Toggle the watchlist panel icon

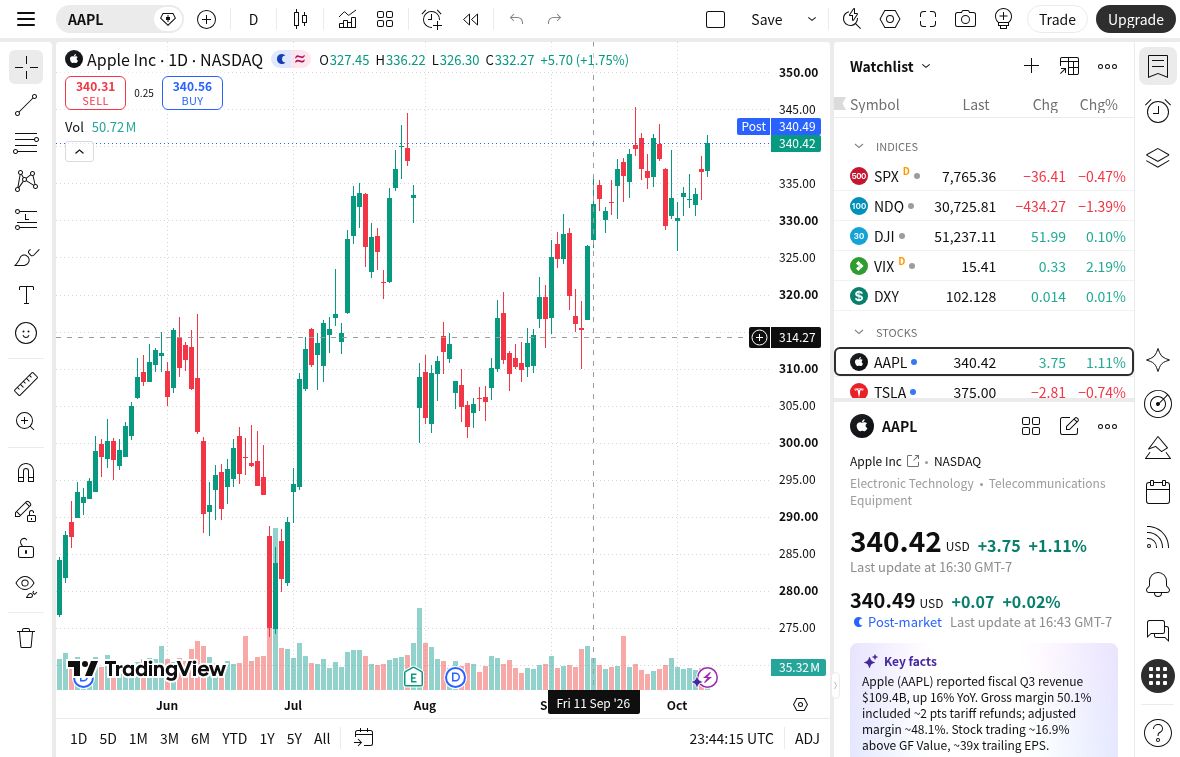[x=1157, y=66]
